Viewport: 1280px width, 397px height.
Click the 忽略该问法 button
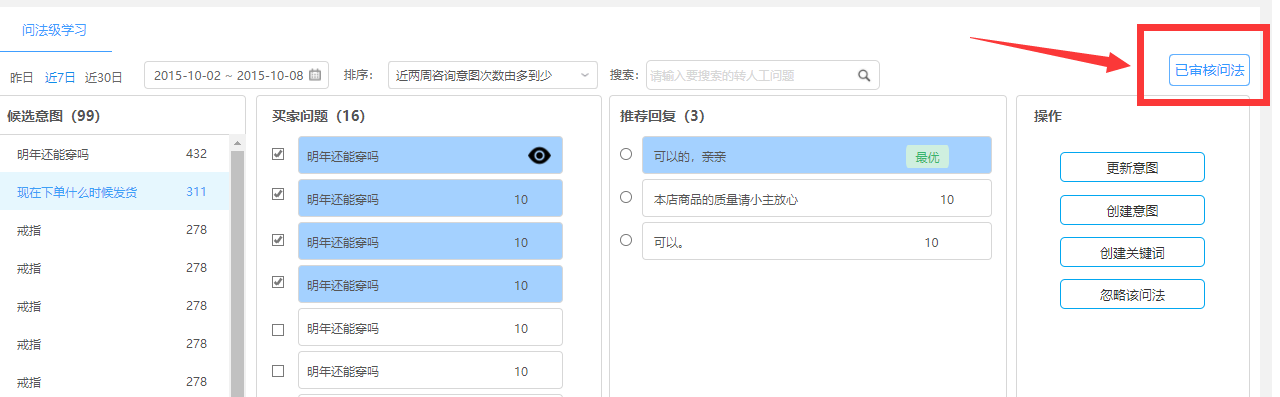click(1132, 294)
